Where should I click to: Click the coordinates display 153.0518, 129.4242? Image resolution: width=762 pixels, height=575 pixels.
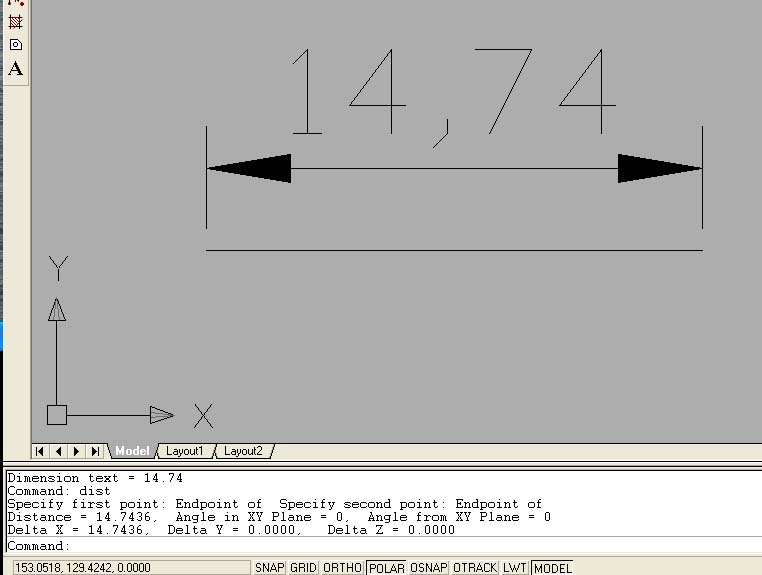click(x=131, y=568)
